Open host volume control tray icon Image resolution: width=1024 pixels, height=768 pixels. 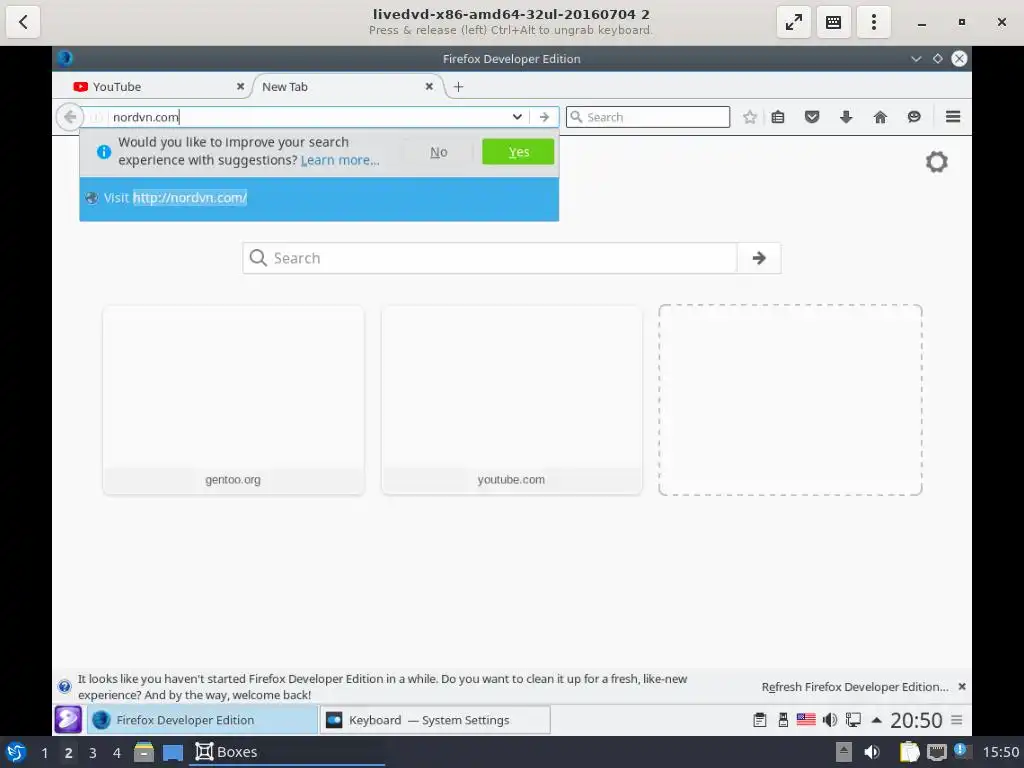pyautogui.click(x=871, y=752)
